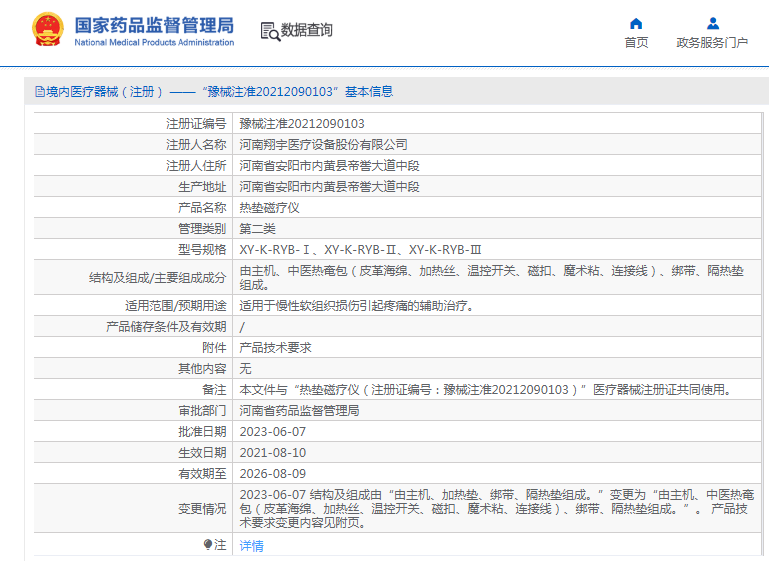Click the 注册人住所 label
This screenshot has height=561, width=769.
click(196, 166)
